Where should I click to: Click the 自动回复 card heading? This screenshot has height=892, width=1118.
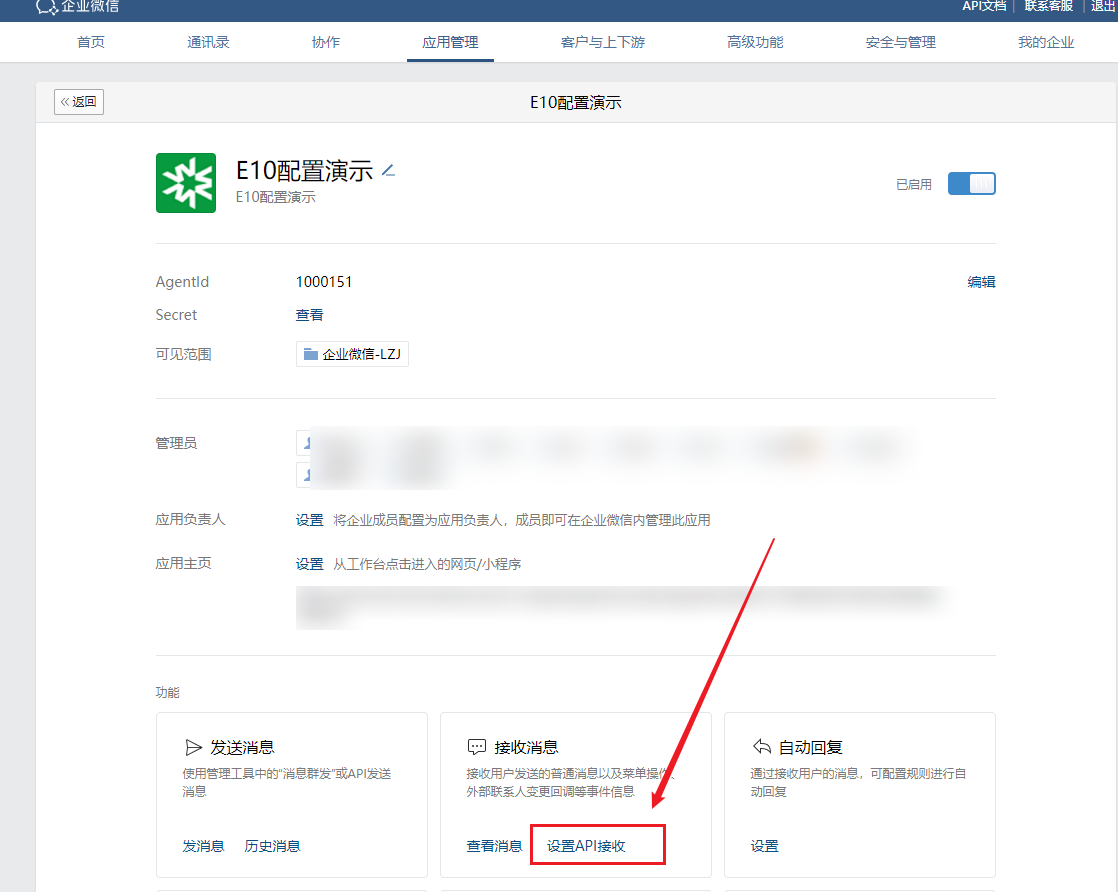point(811,747)
